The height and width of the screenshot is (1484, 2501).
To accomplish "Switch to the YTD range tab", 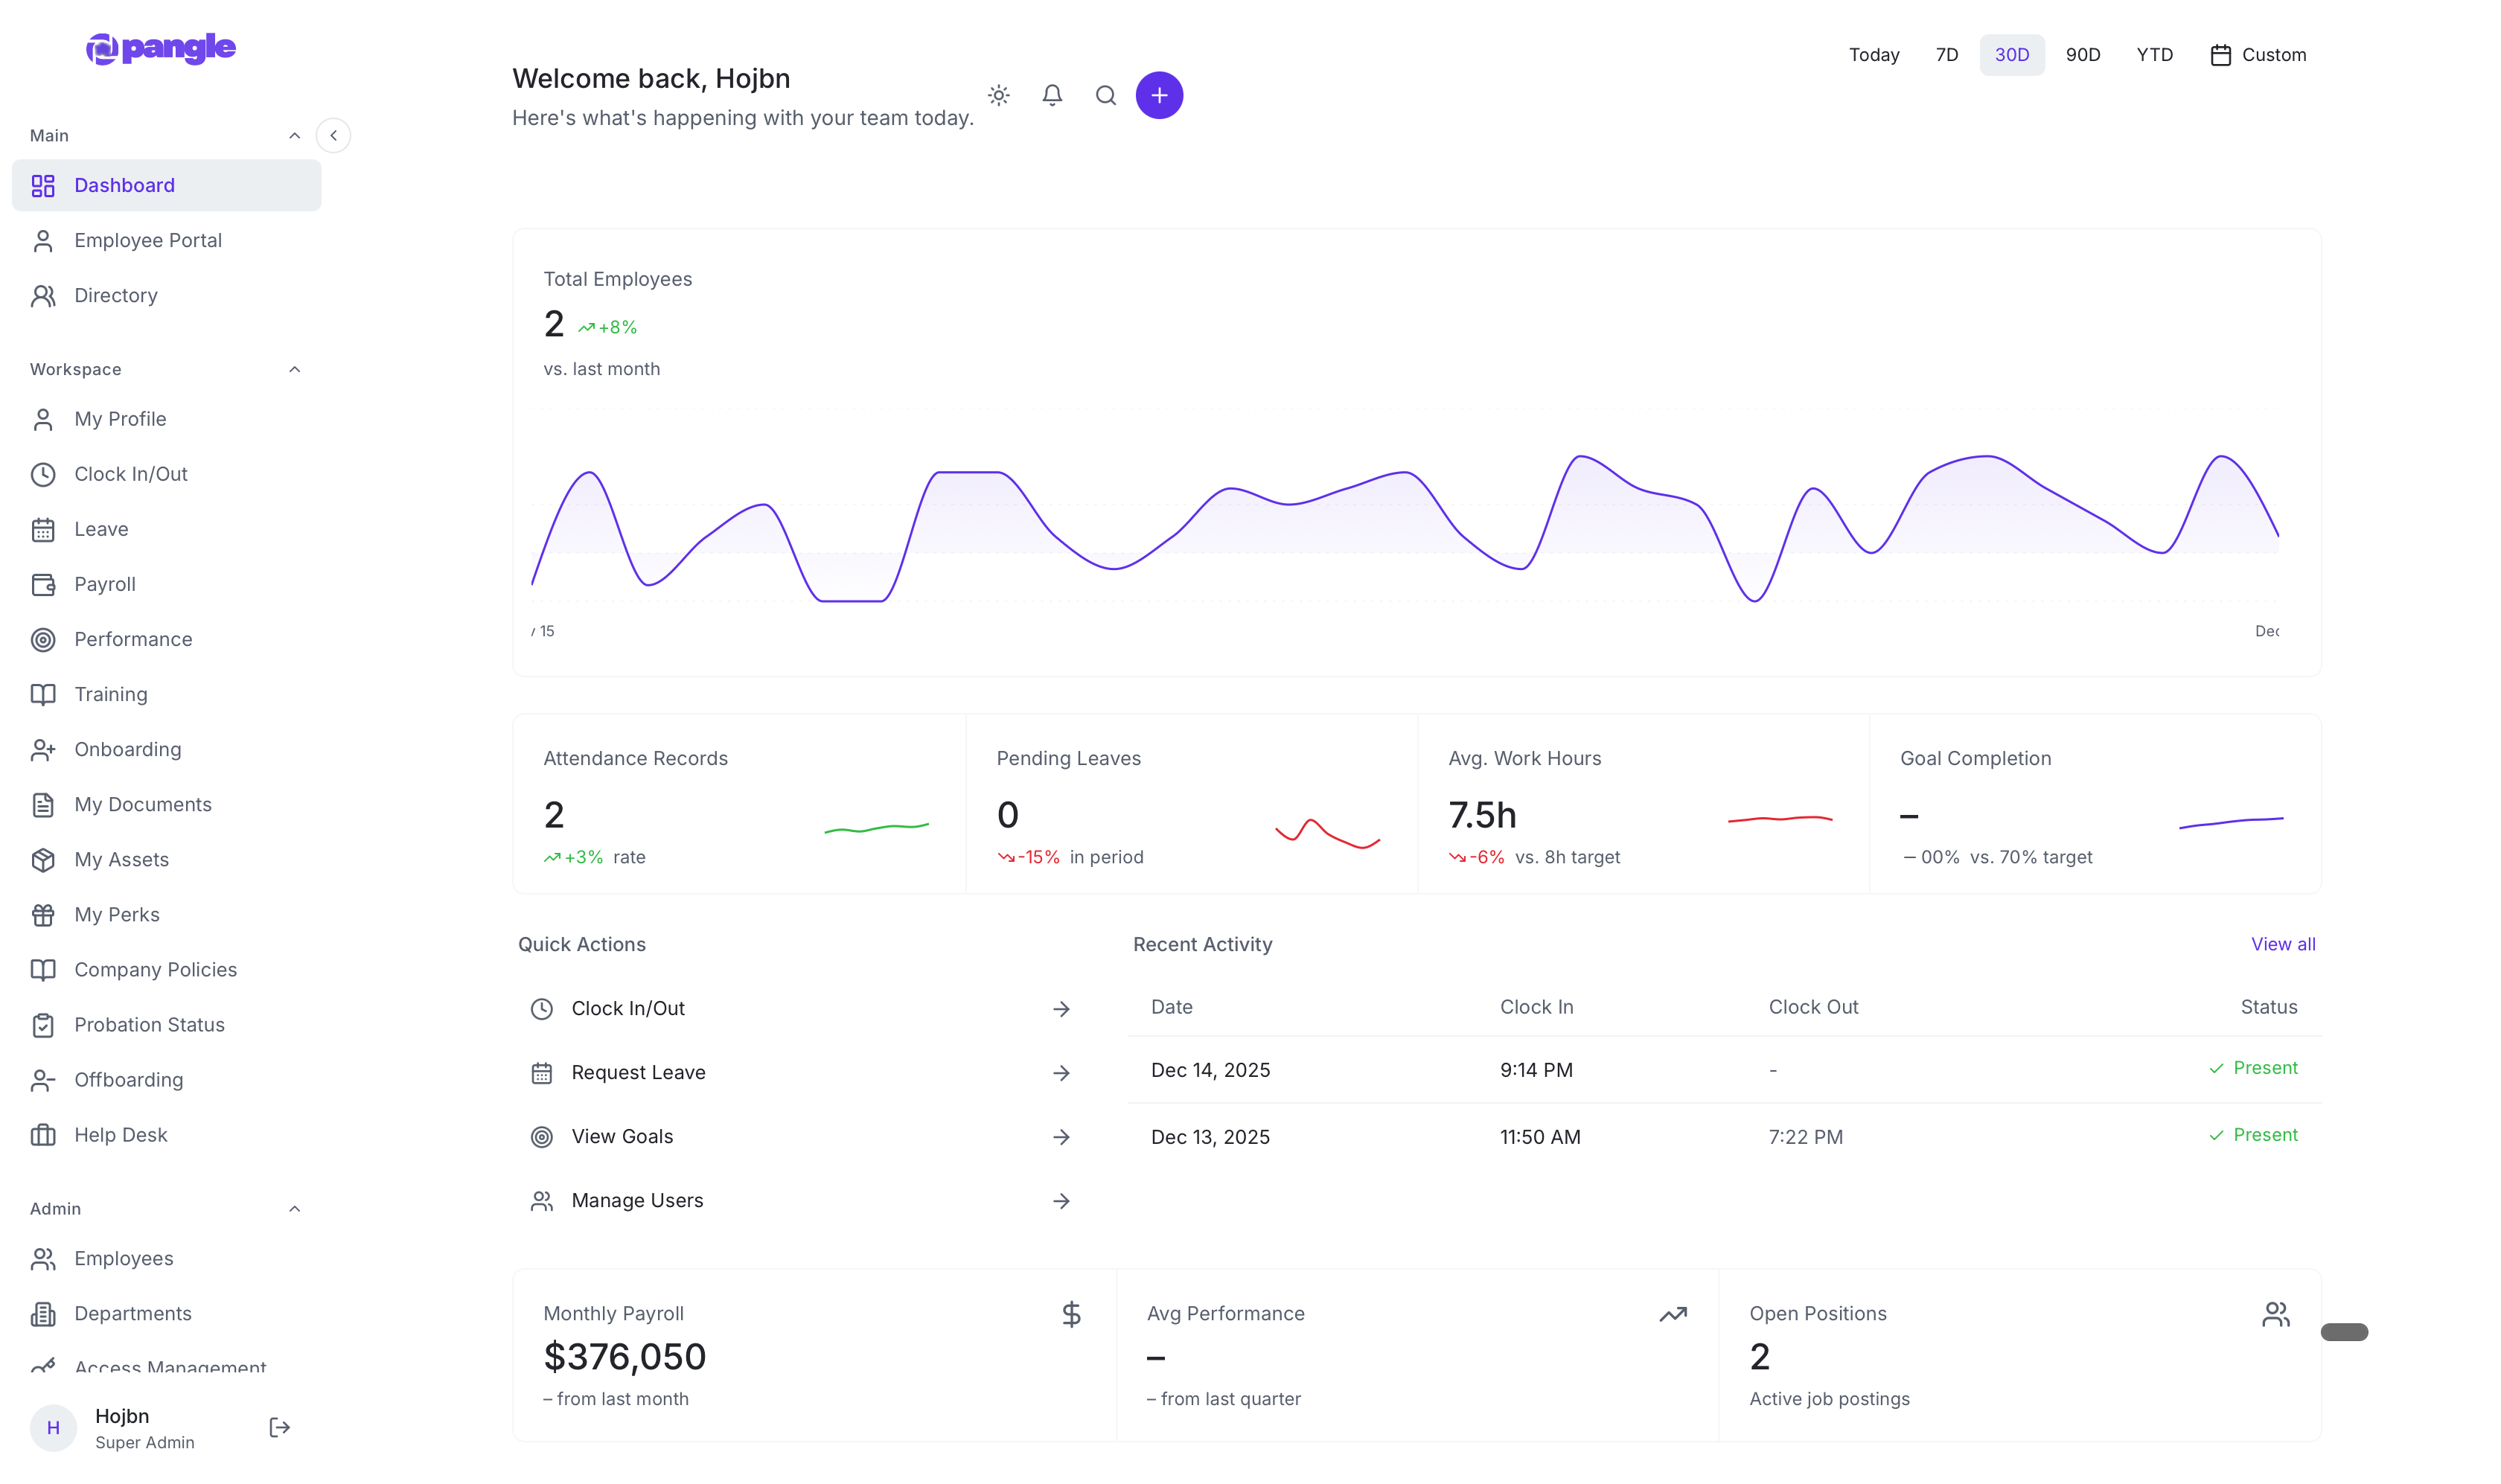I will [2154, 55].
